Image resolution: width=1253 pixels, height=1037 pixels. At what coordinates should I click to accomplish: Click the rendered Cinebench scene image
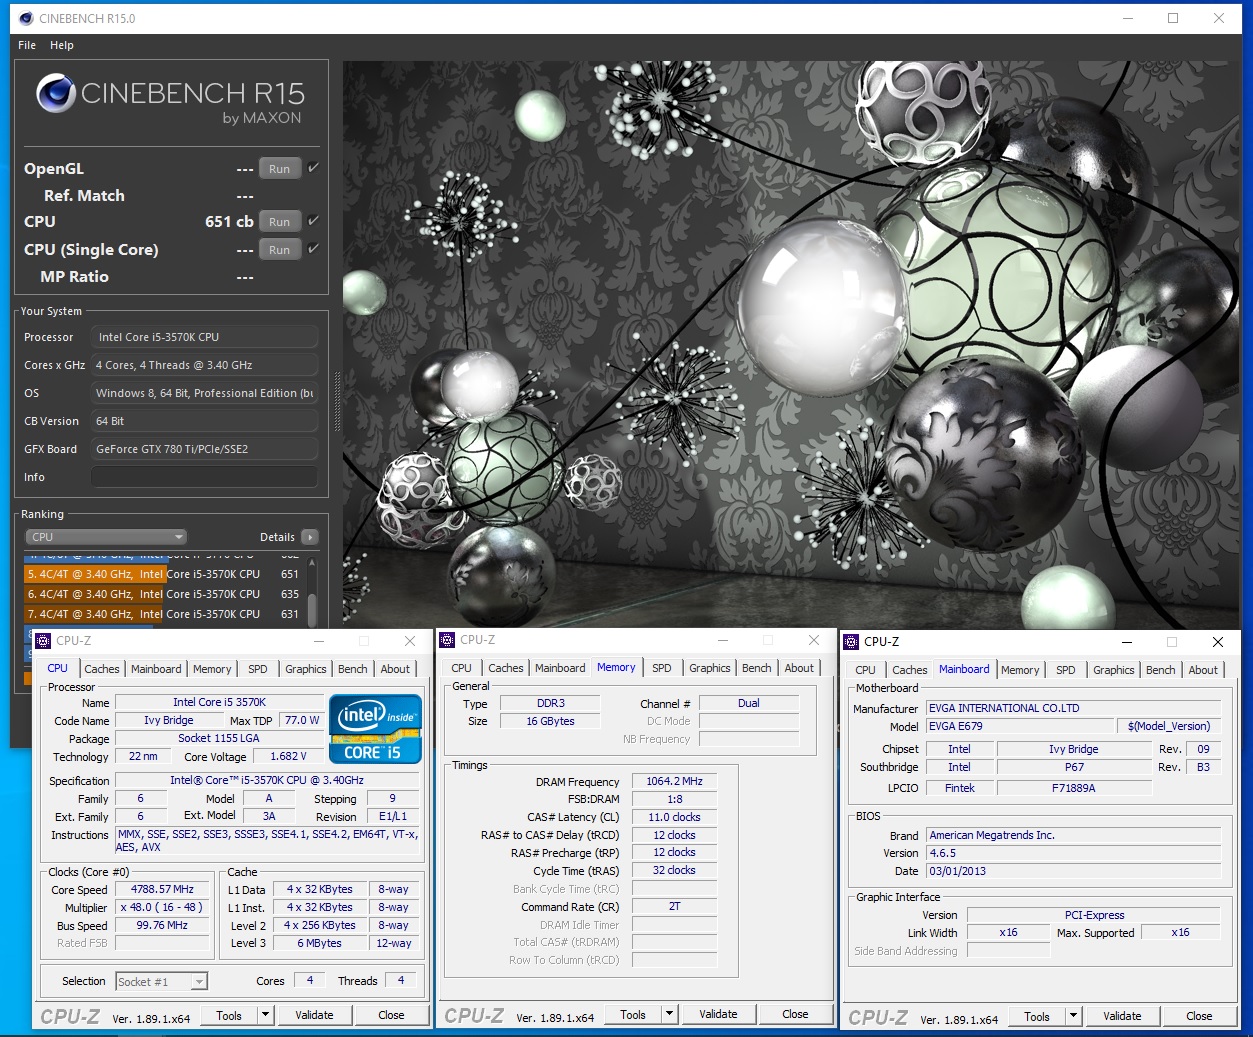792,344
